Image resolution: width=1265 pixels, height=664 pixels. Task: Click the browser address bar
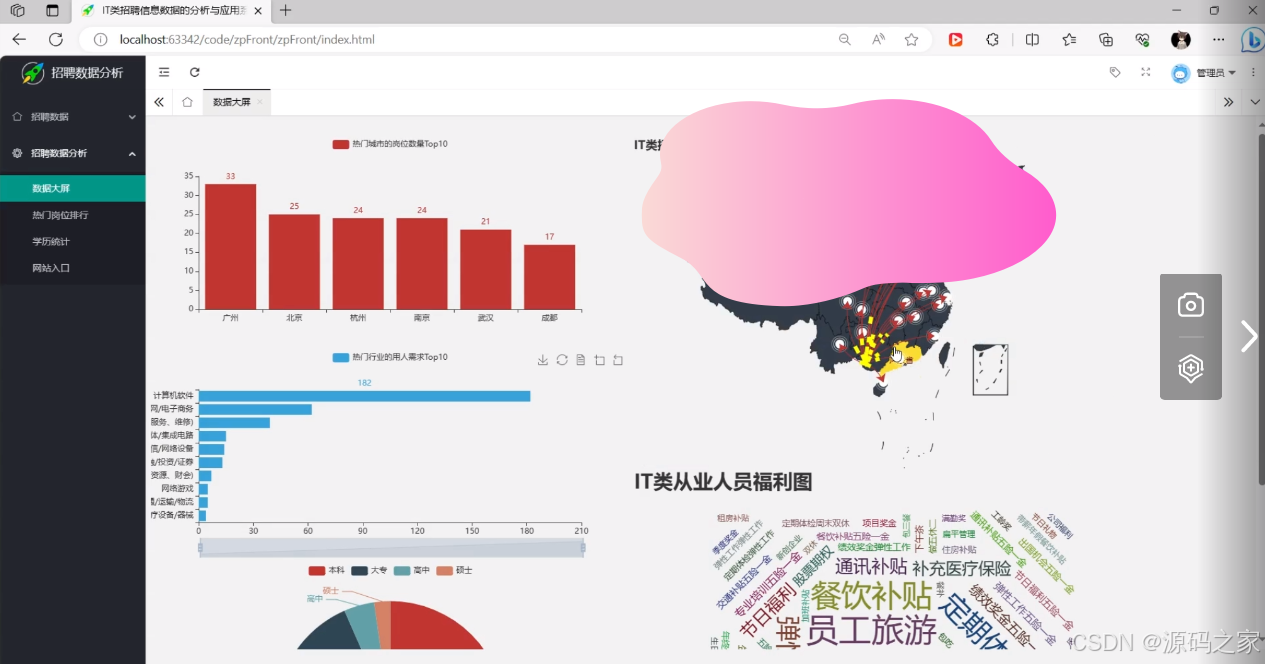pyautogui.click(x=300, y=40)
